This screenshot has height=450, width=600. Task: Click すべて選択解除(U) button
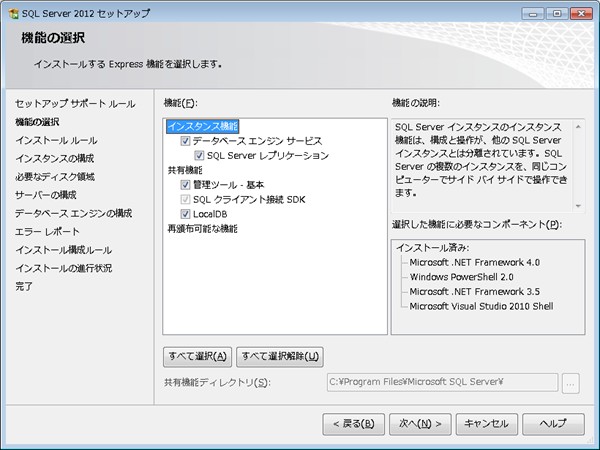click(280, 357)
